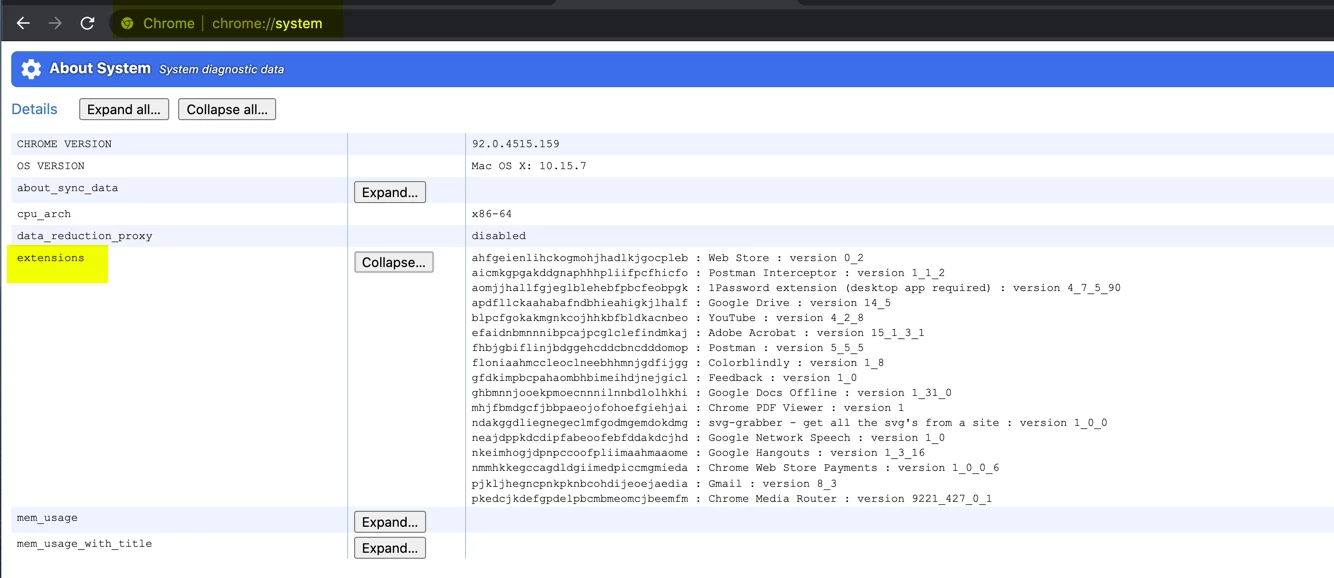Select the disabled value for data_reduction_proxy

tap(499, 236)
